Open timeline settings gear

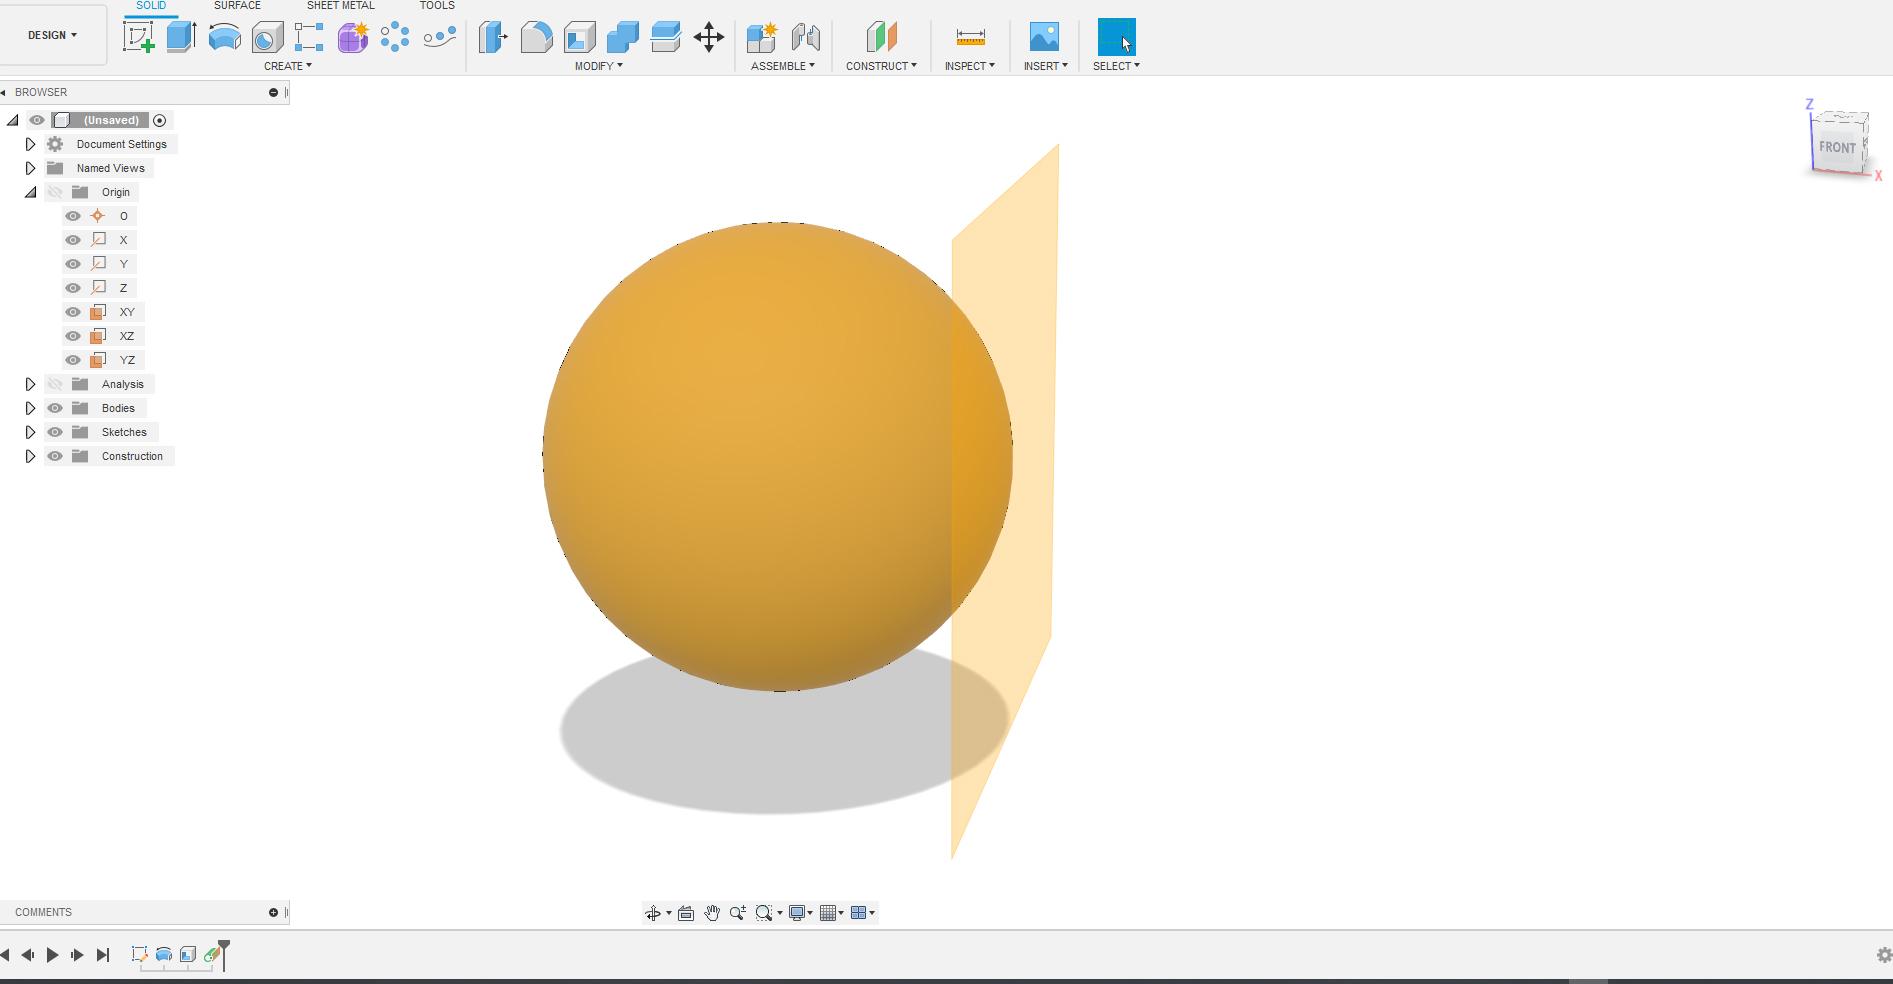[x=1884, y=955]
